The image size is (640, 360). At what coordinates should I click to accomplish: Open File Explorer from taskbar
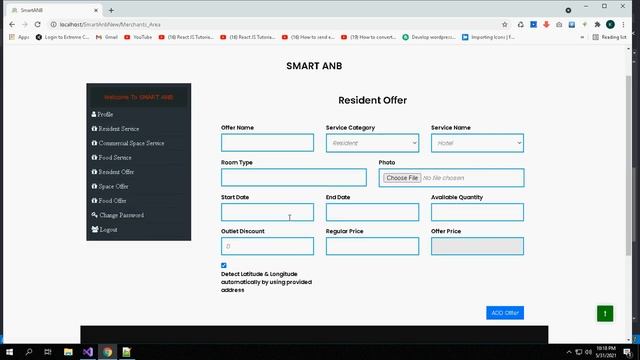(x=68, y=352)
